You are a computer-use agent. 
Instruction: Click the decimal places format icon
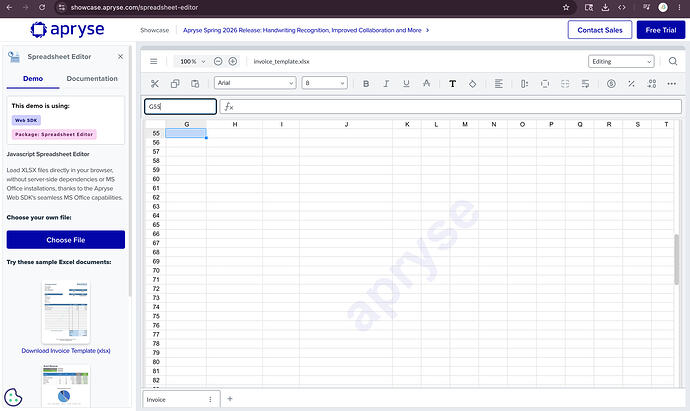click(652, 84)
